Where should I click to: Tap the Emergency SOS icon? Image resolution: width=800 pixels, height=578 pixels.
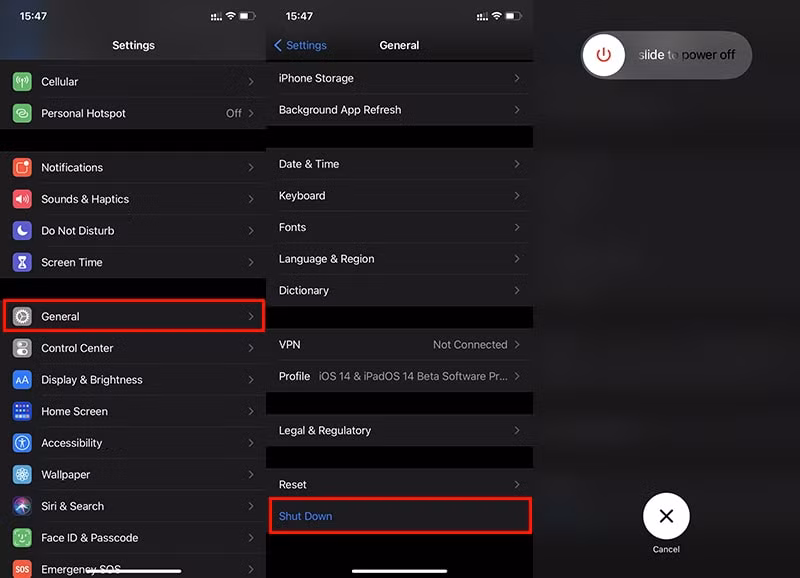tap(22, 569)
